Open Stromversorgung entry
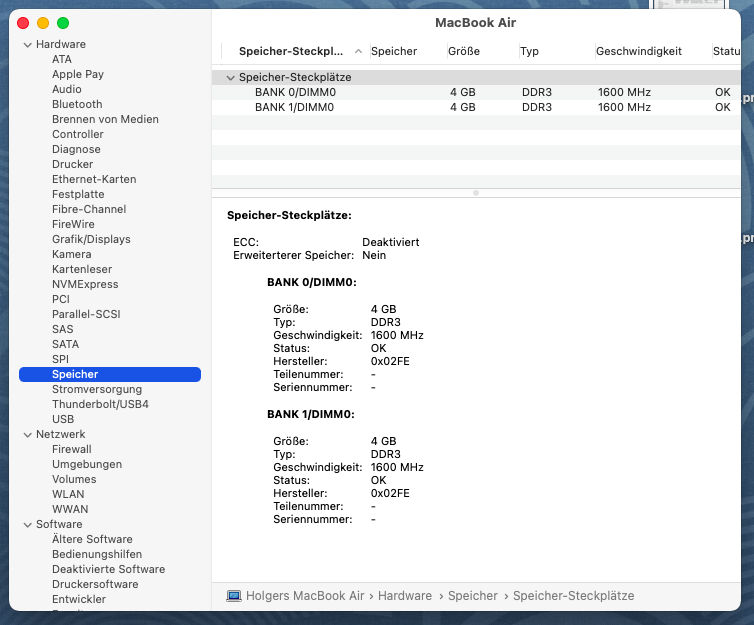This screenshot has width=754, height=625. [x=97, y=389]
